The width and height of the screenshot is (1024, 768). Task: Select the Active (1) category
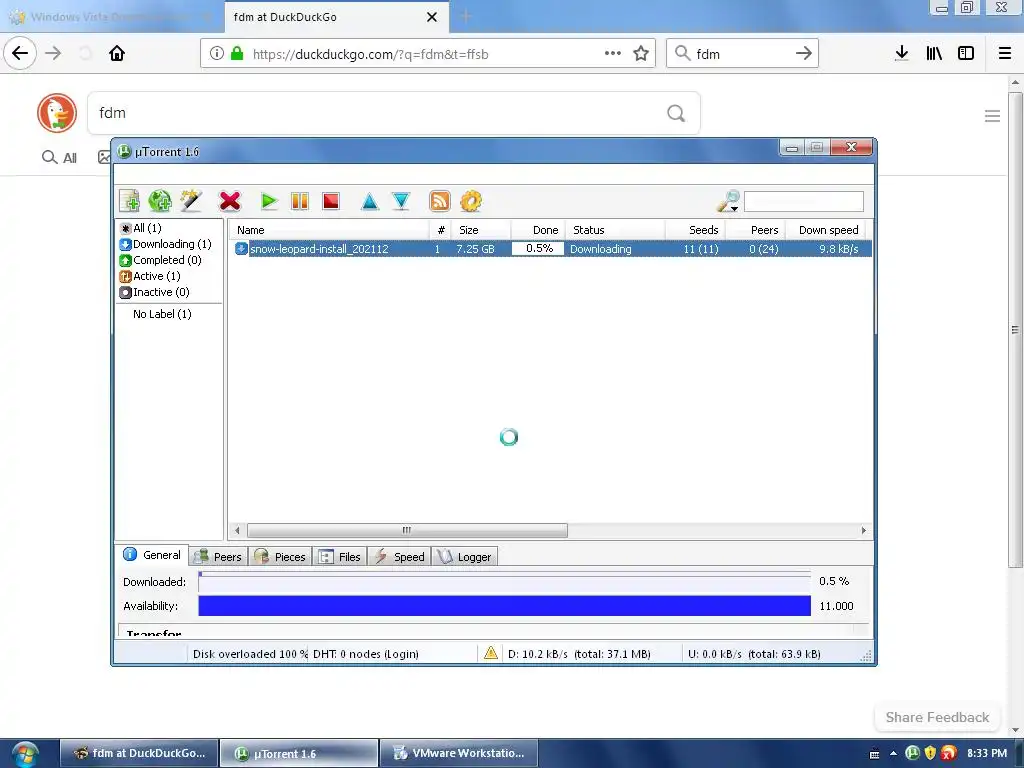point(150,276)
